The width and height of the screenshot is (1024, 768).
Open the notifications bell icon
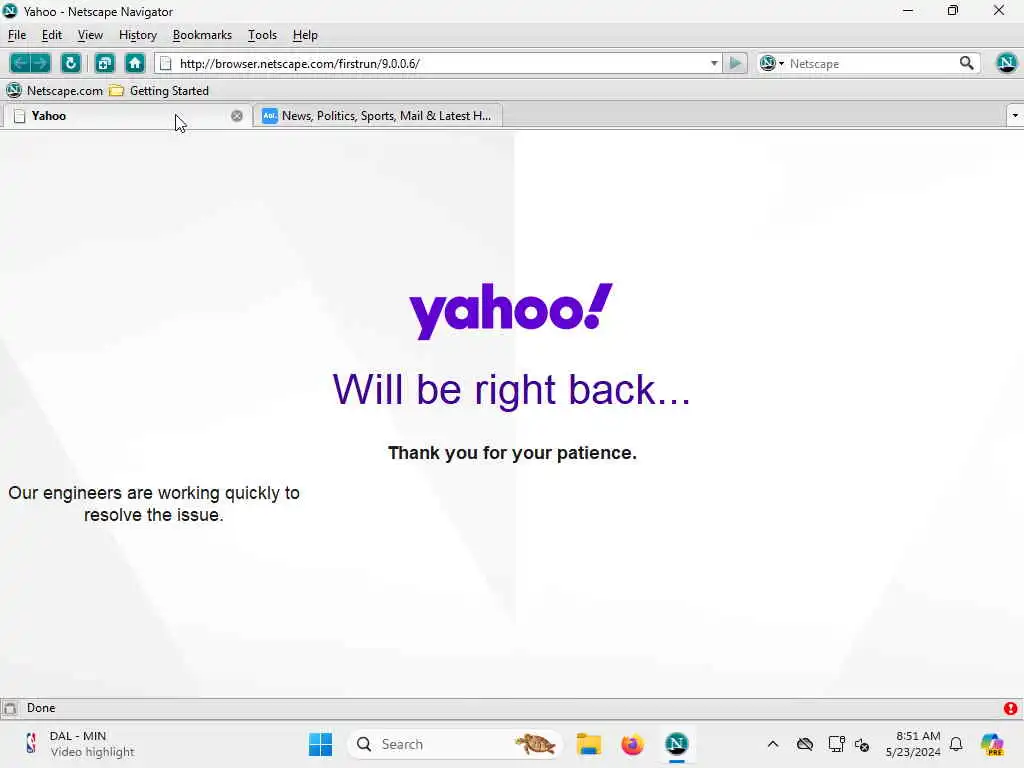(956, 744)
